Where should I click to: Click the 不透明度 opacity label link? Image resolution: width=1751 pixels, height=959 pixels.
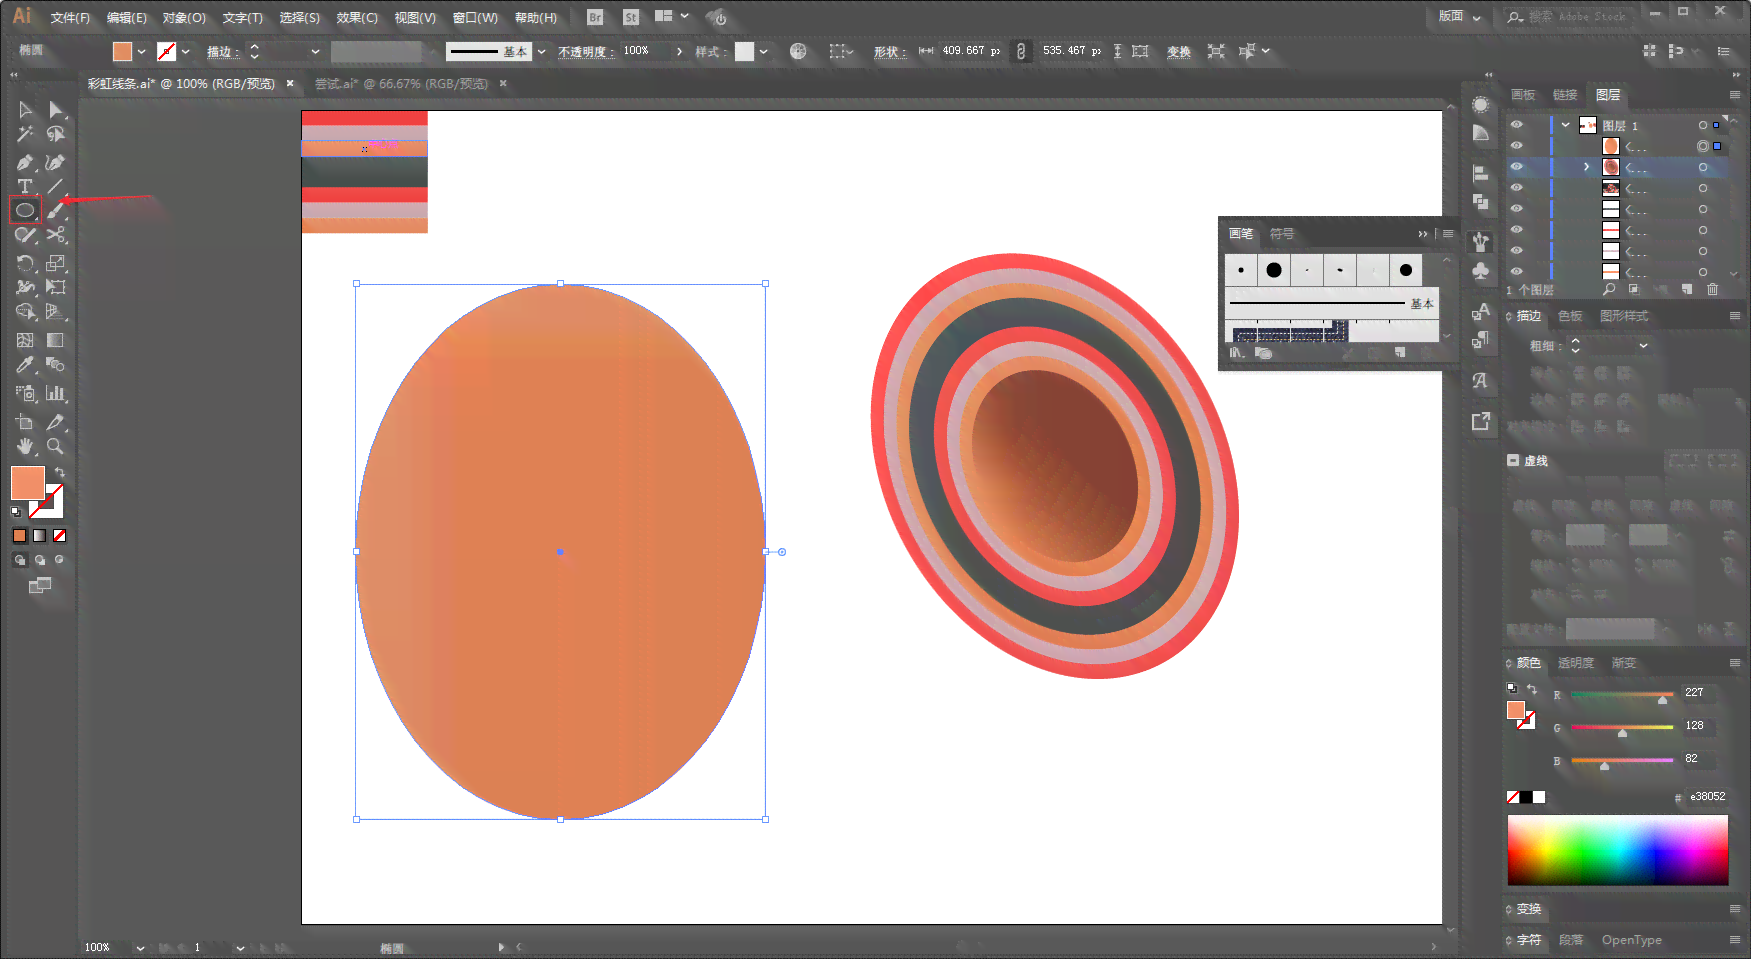586,52
